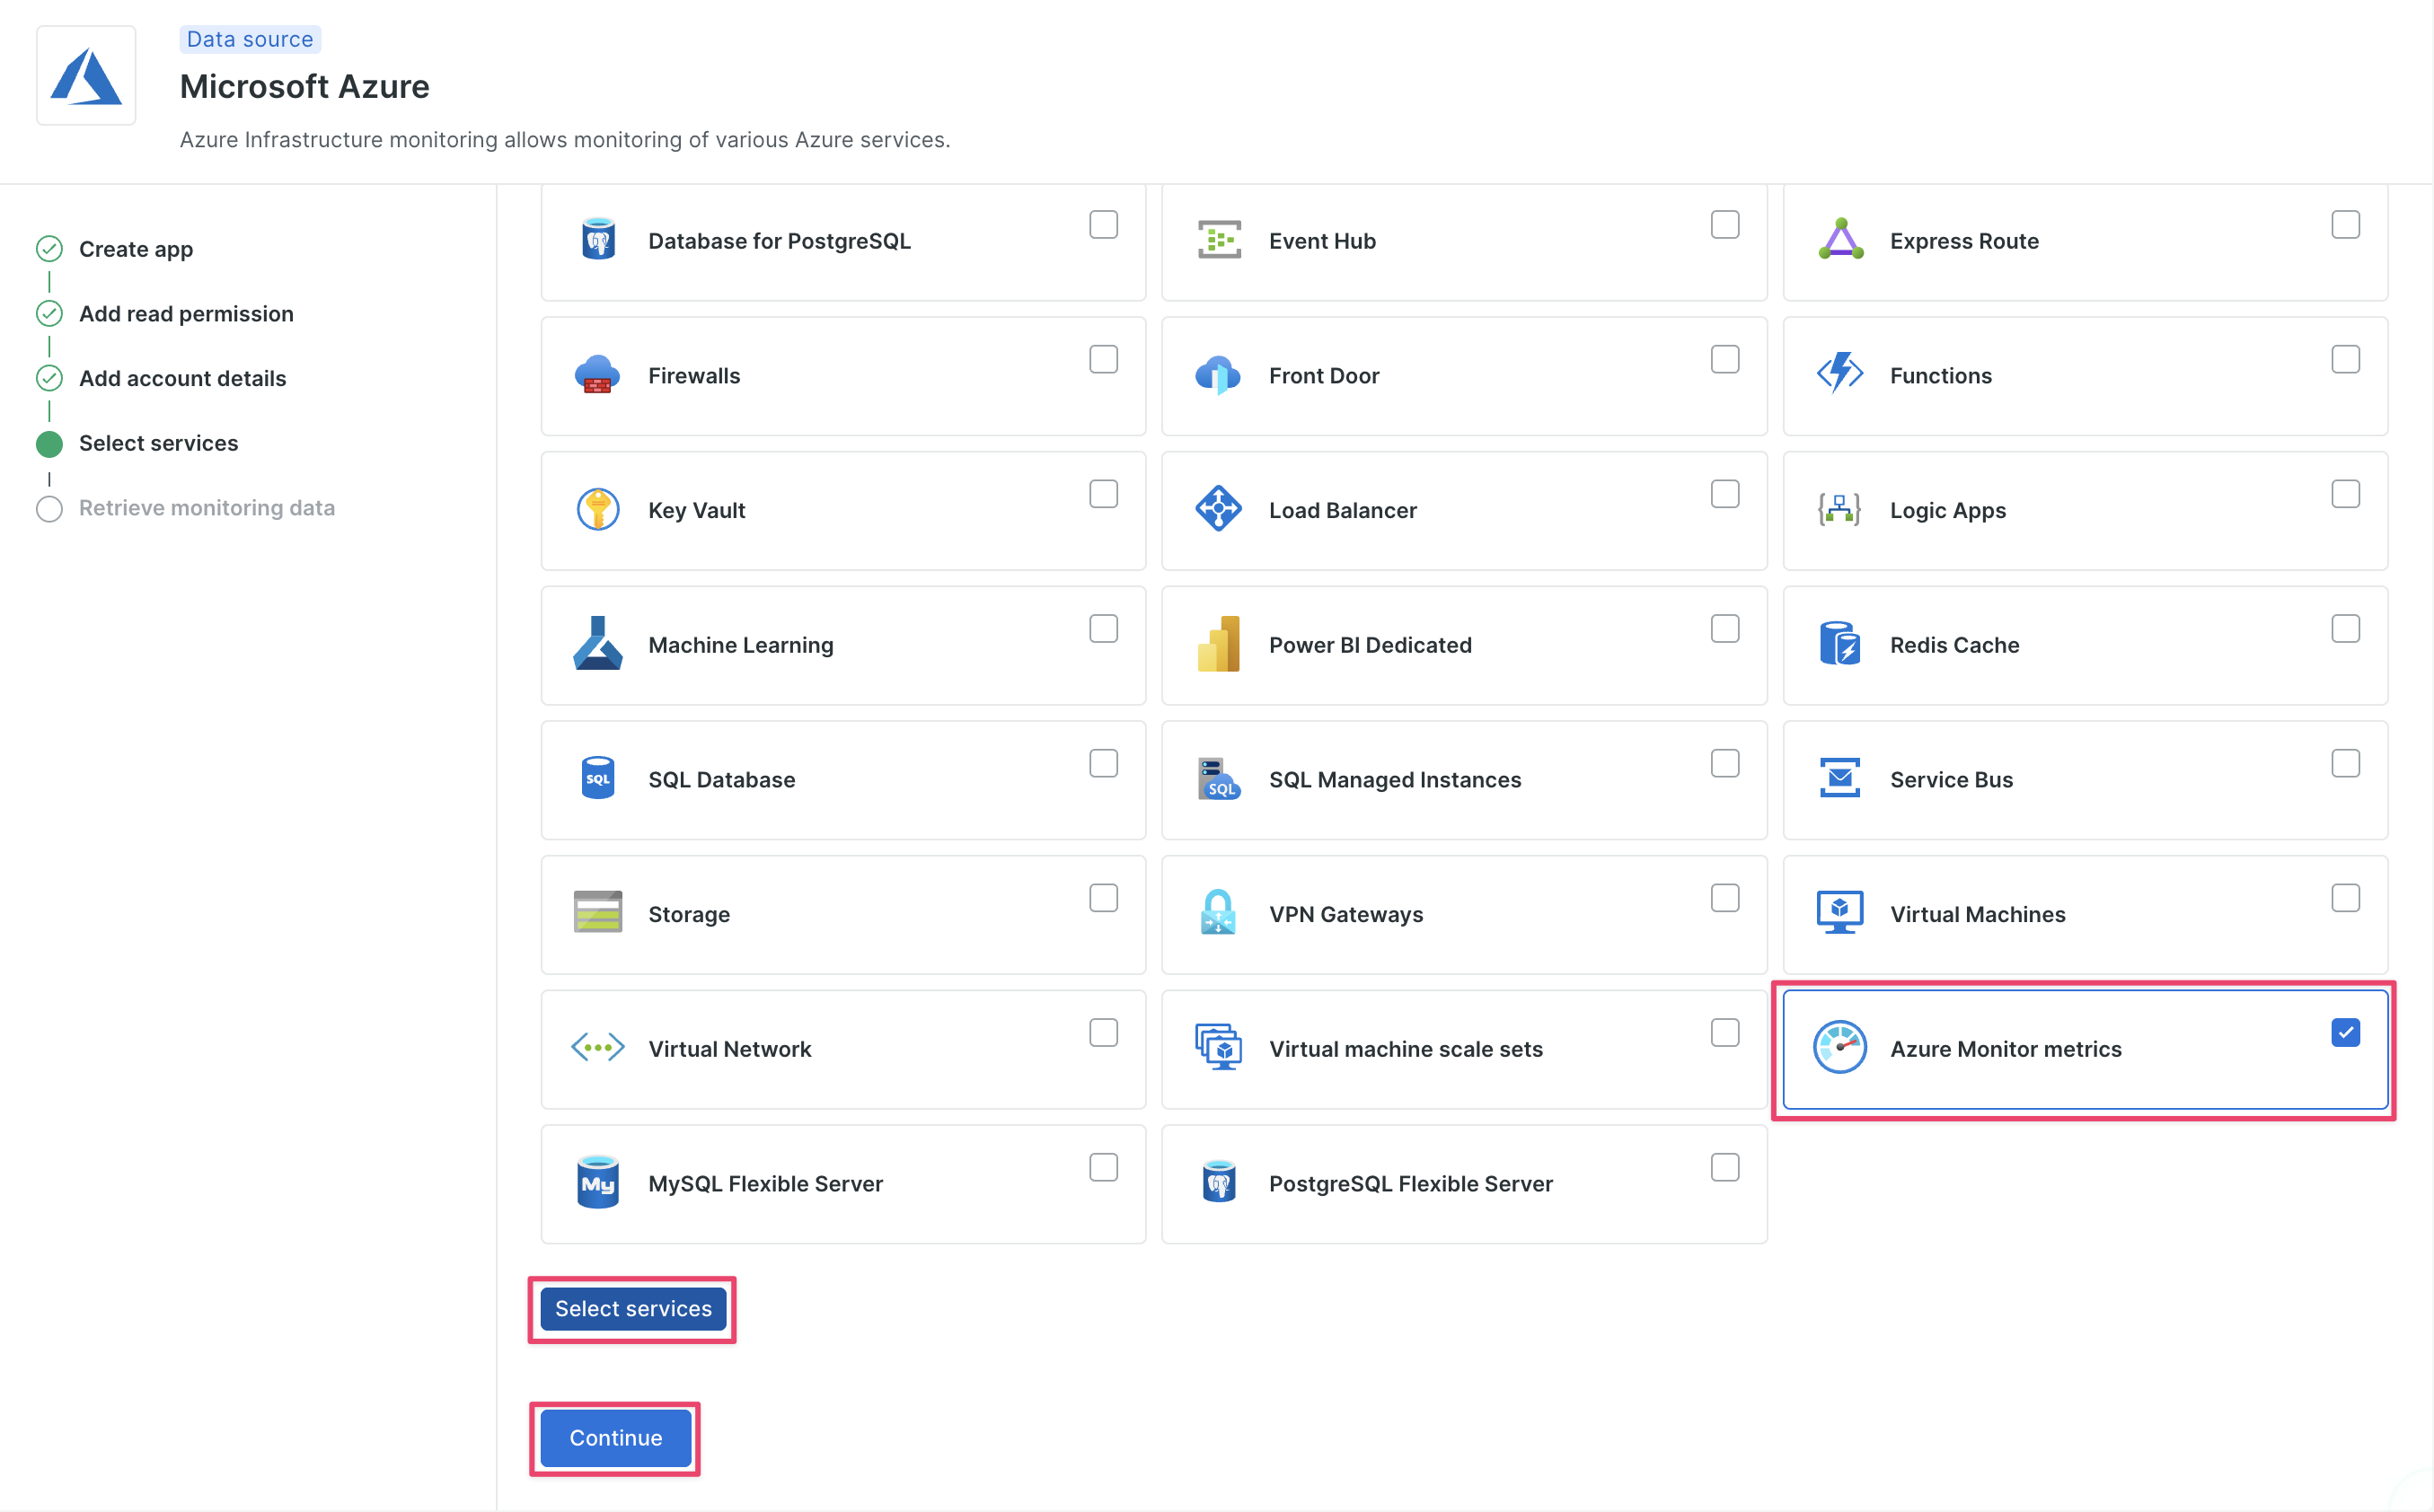2434x1512 pixels.
Task: Click the Machine Learning flask icon
Action: pos(597,644)
